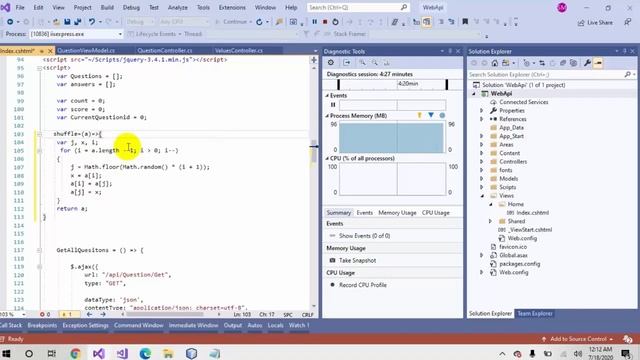Click the feedback icon near Live Share
This screenshot has height=360, width=640.
coord(628,22)
